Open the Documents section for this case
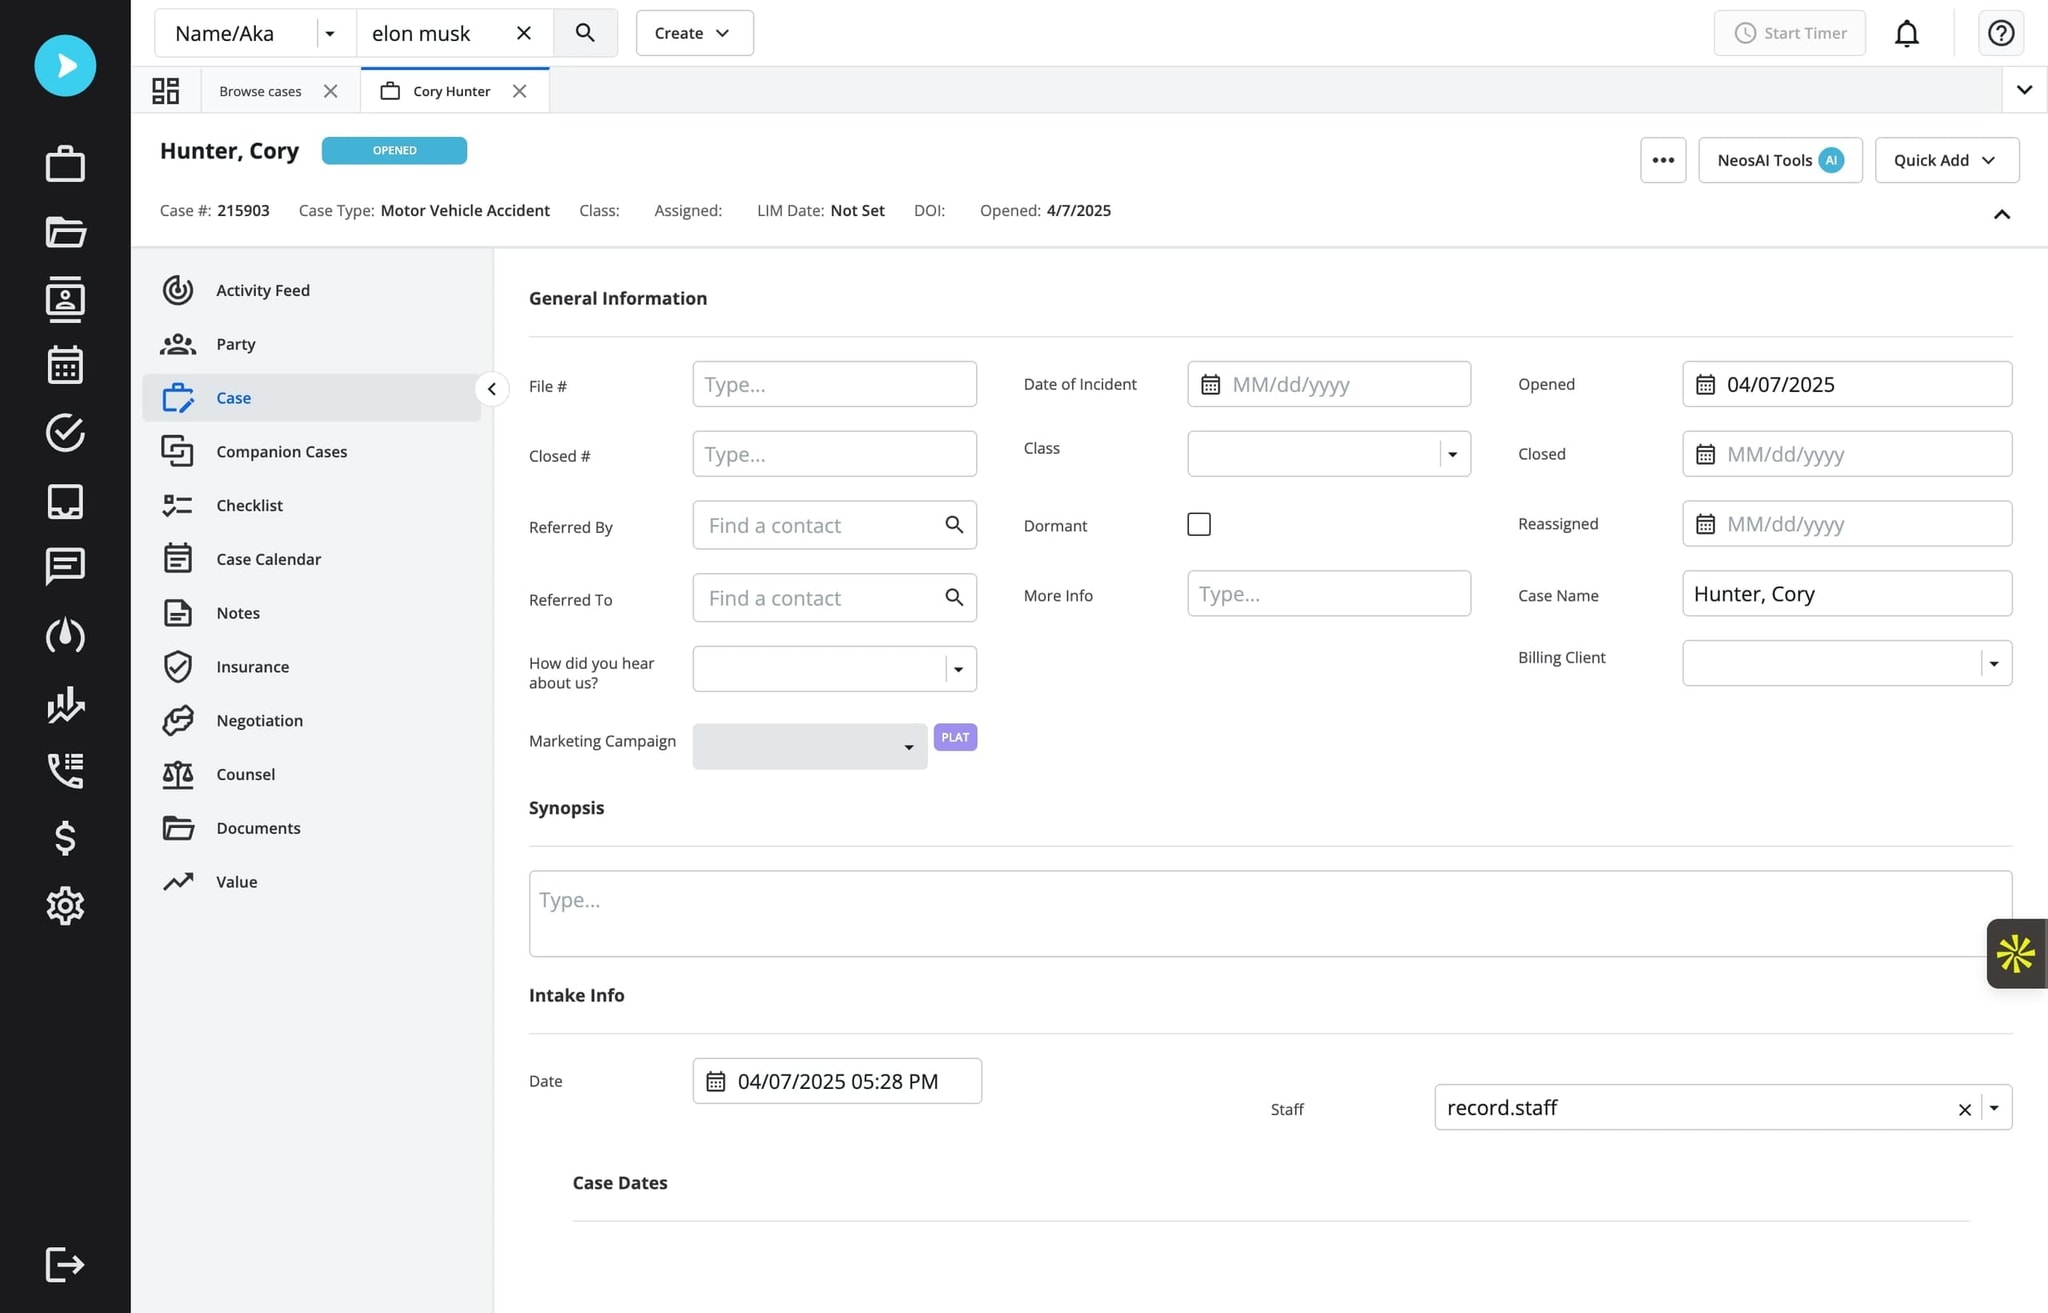This screenshot has height=1313, width=2048. click(258, 827)
